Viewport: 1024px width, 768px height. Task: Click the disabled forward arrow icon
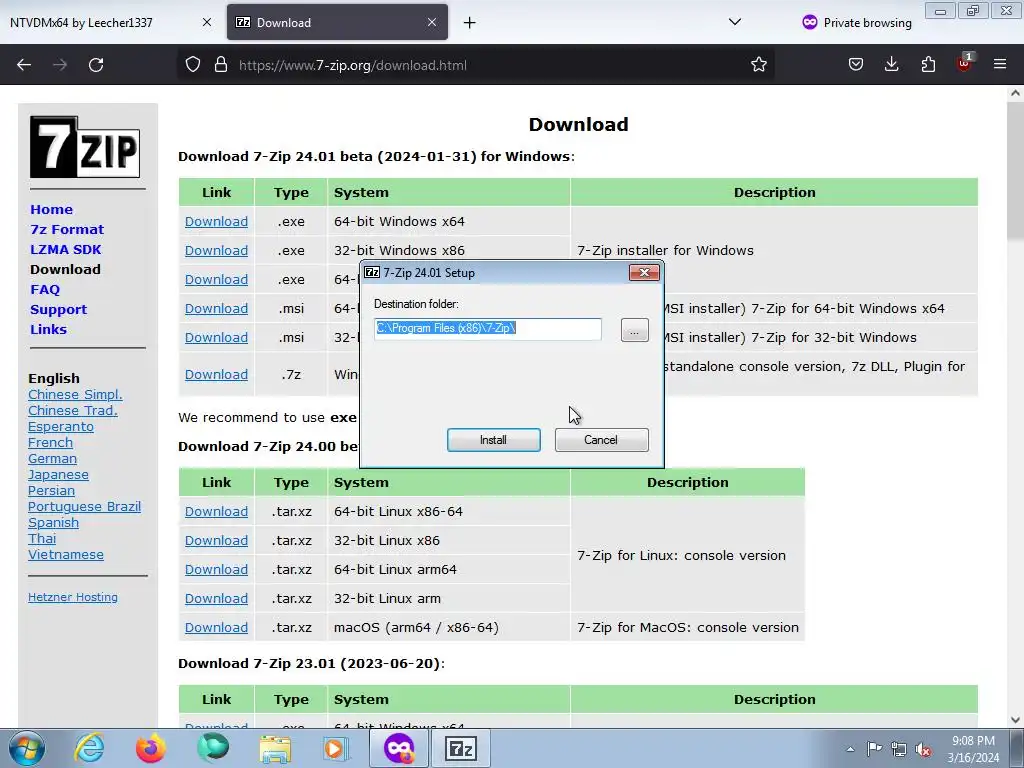[x=60, y=65]
